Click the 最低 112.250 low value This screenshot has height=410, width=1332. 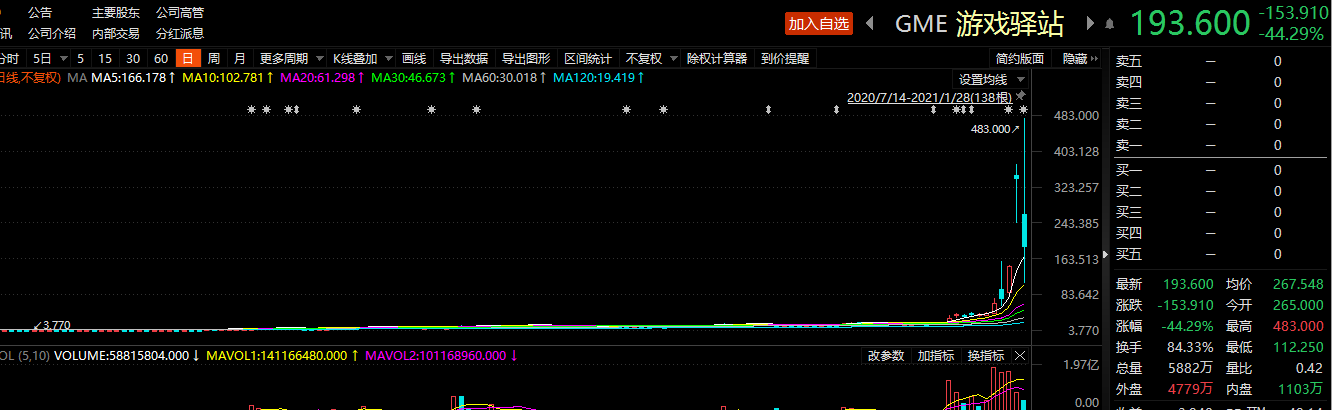[1296, 347]
